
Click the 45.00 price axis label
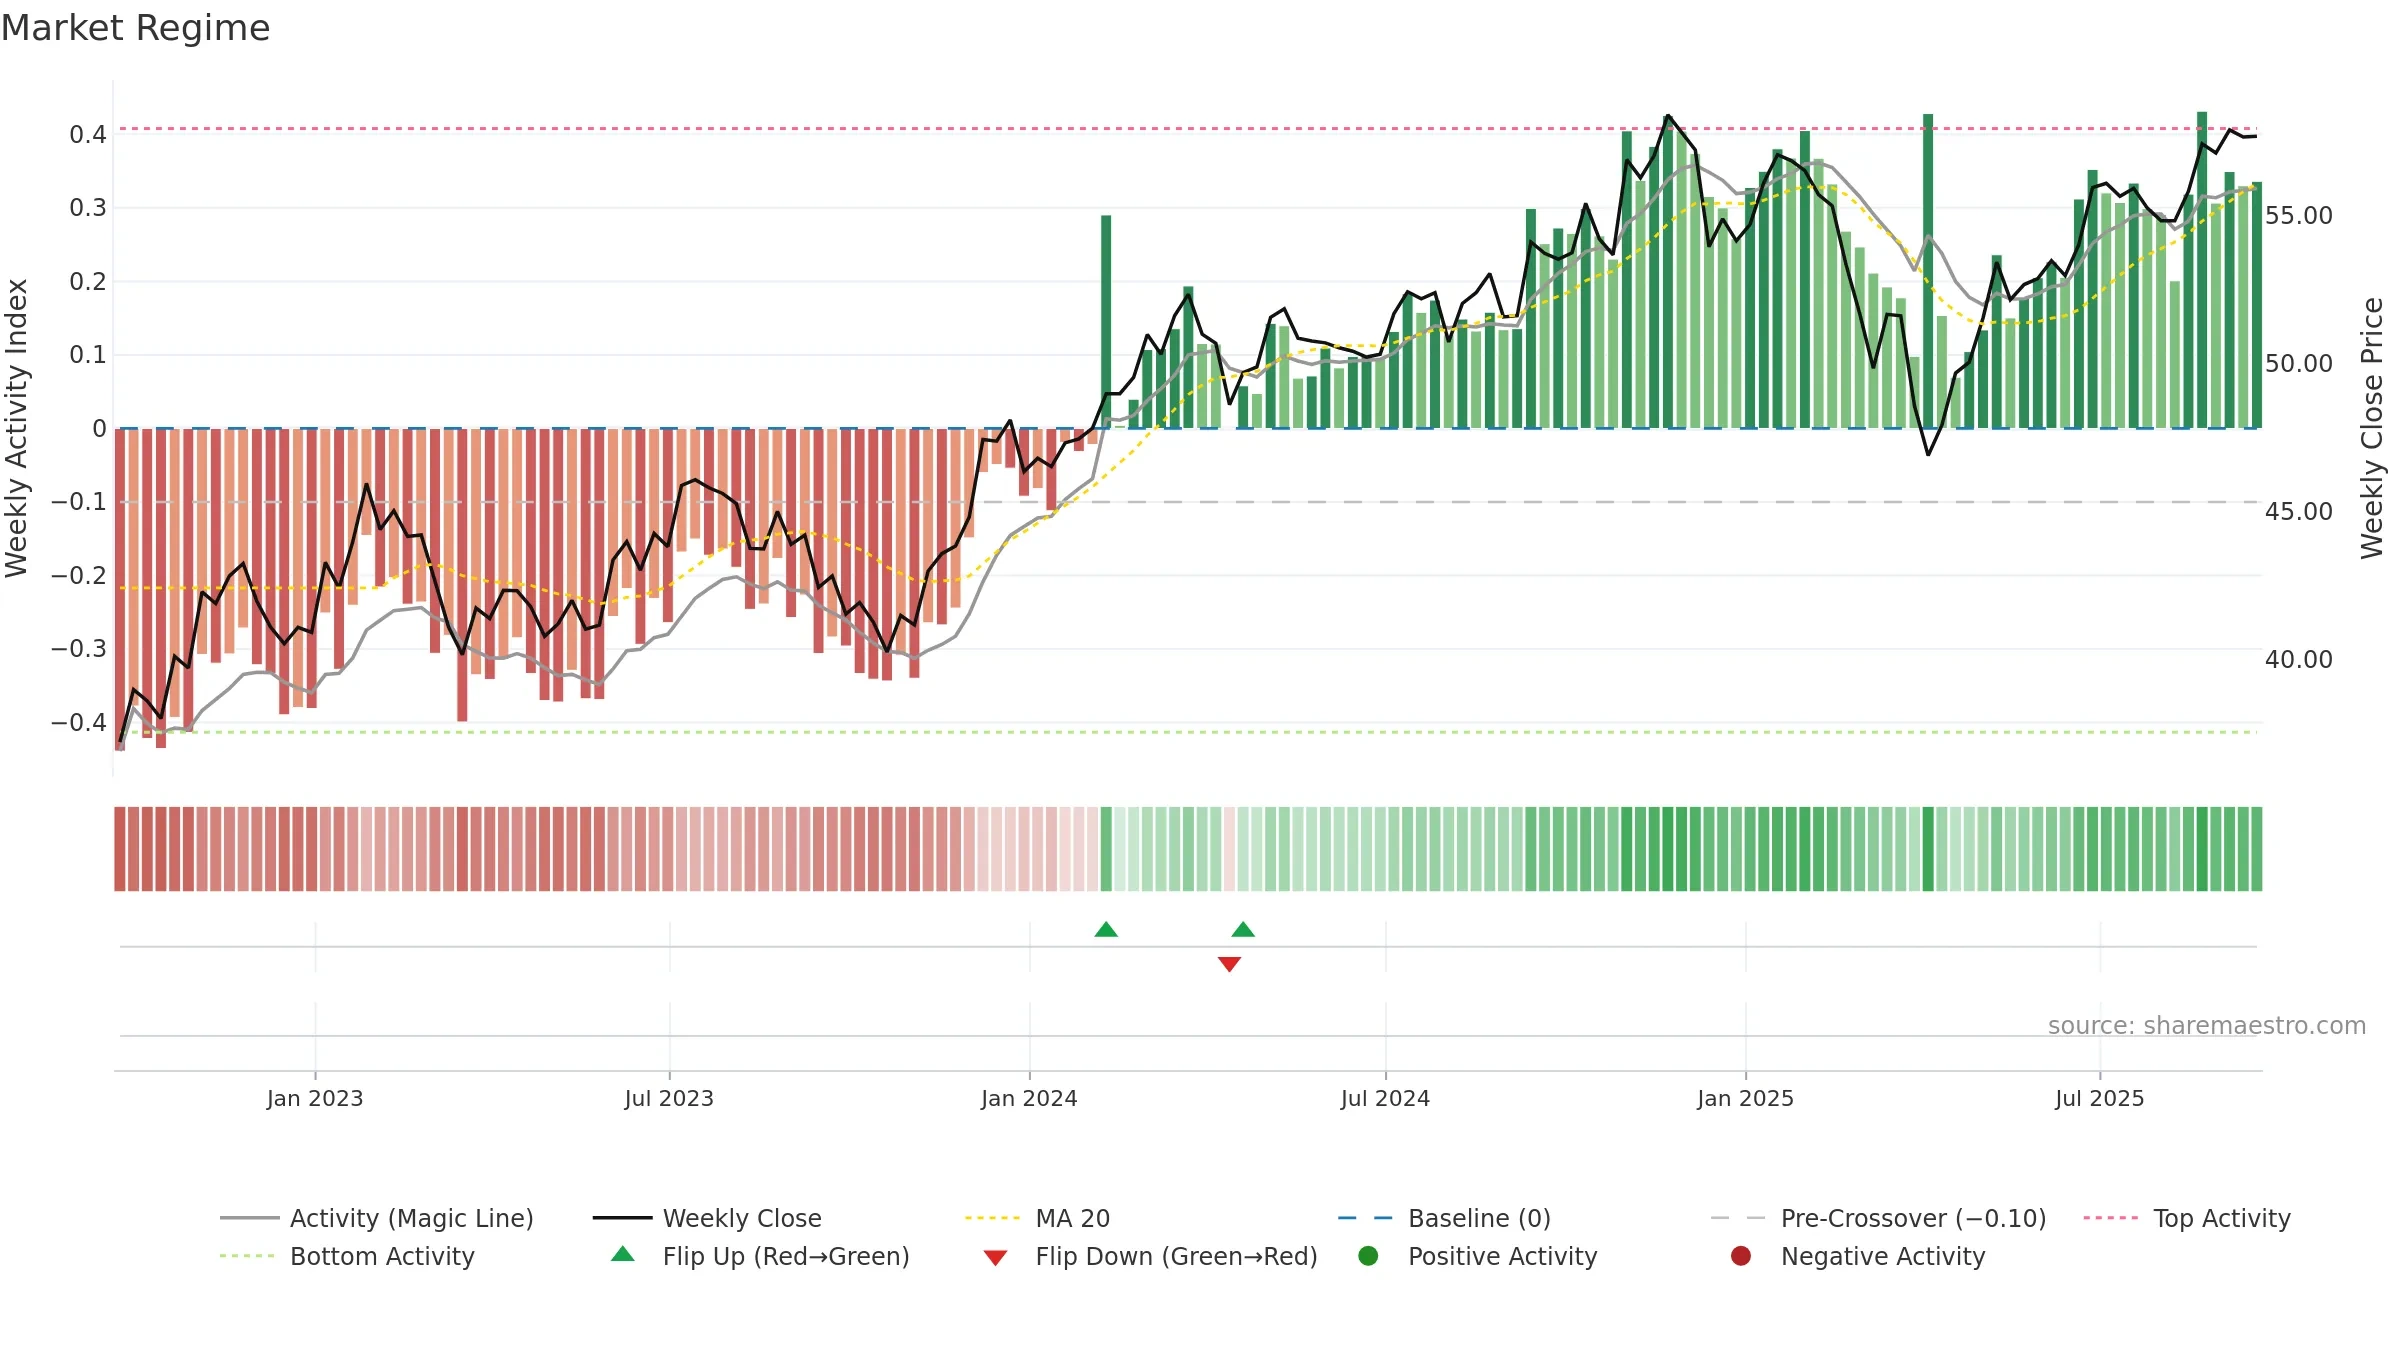[2298, 512]
